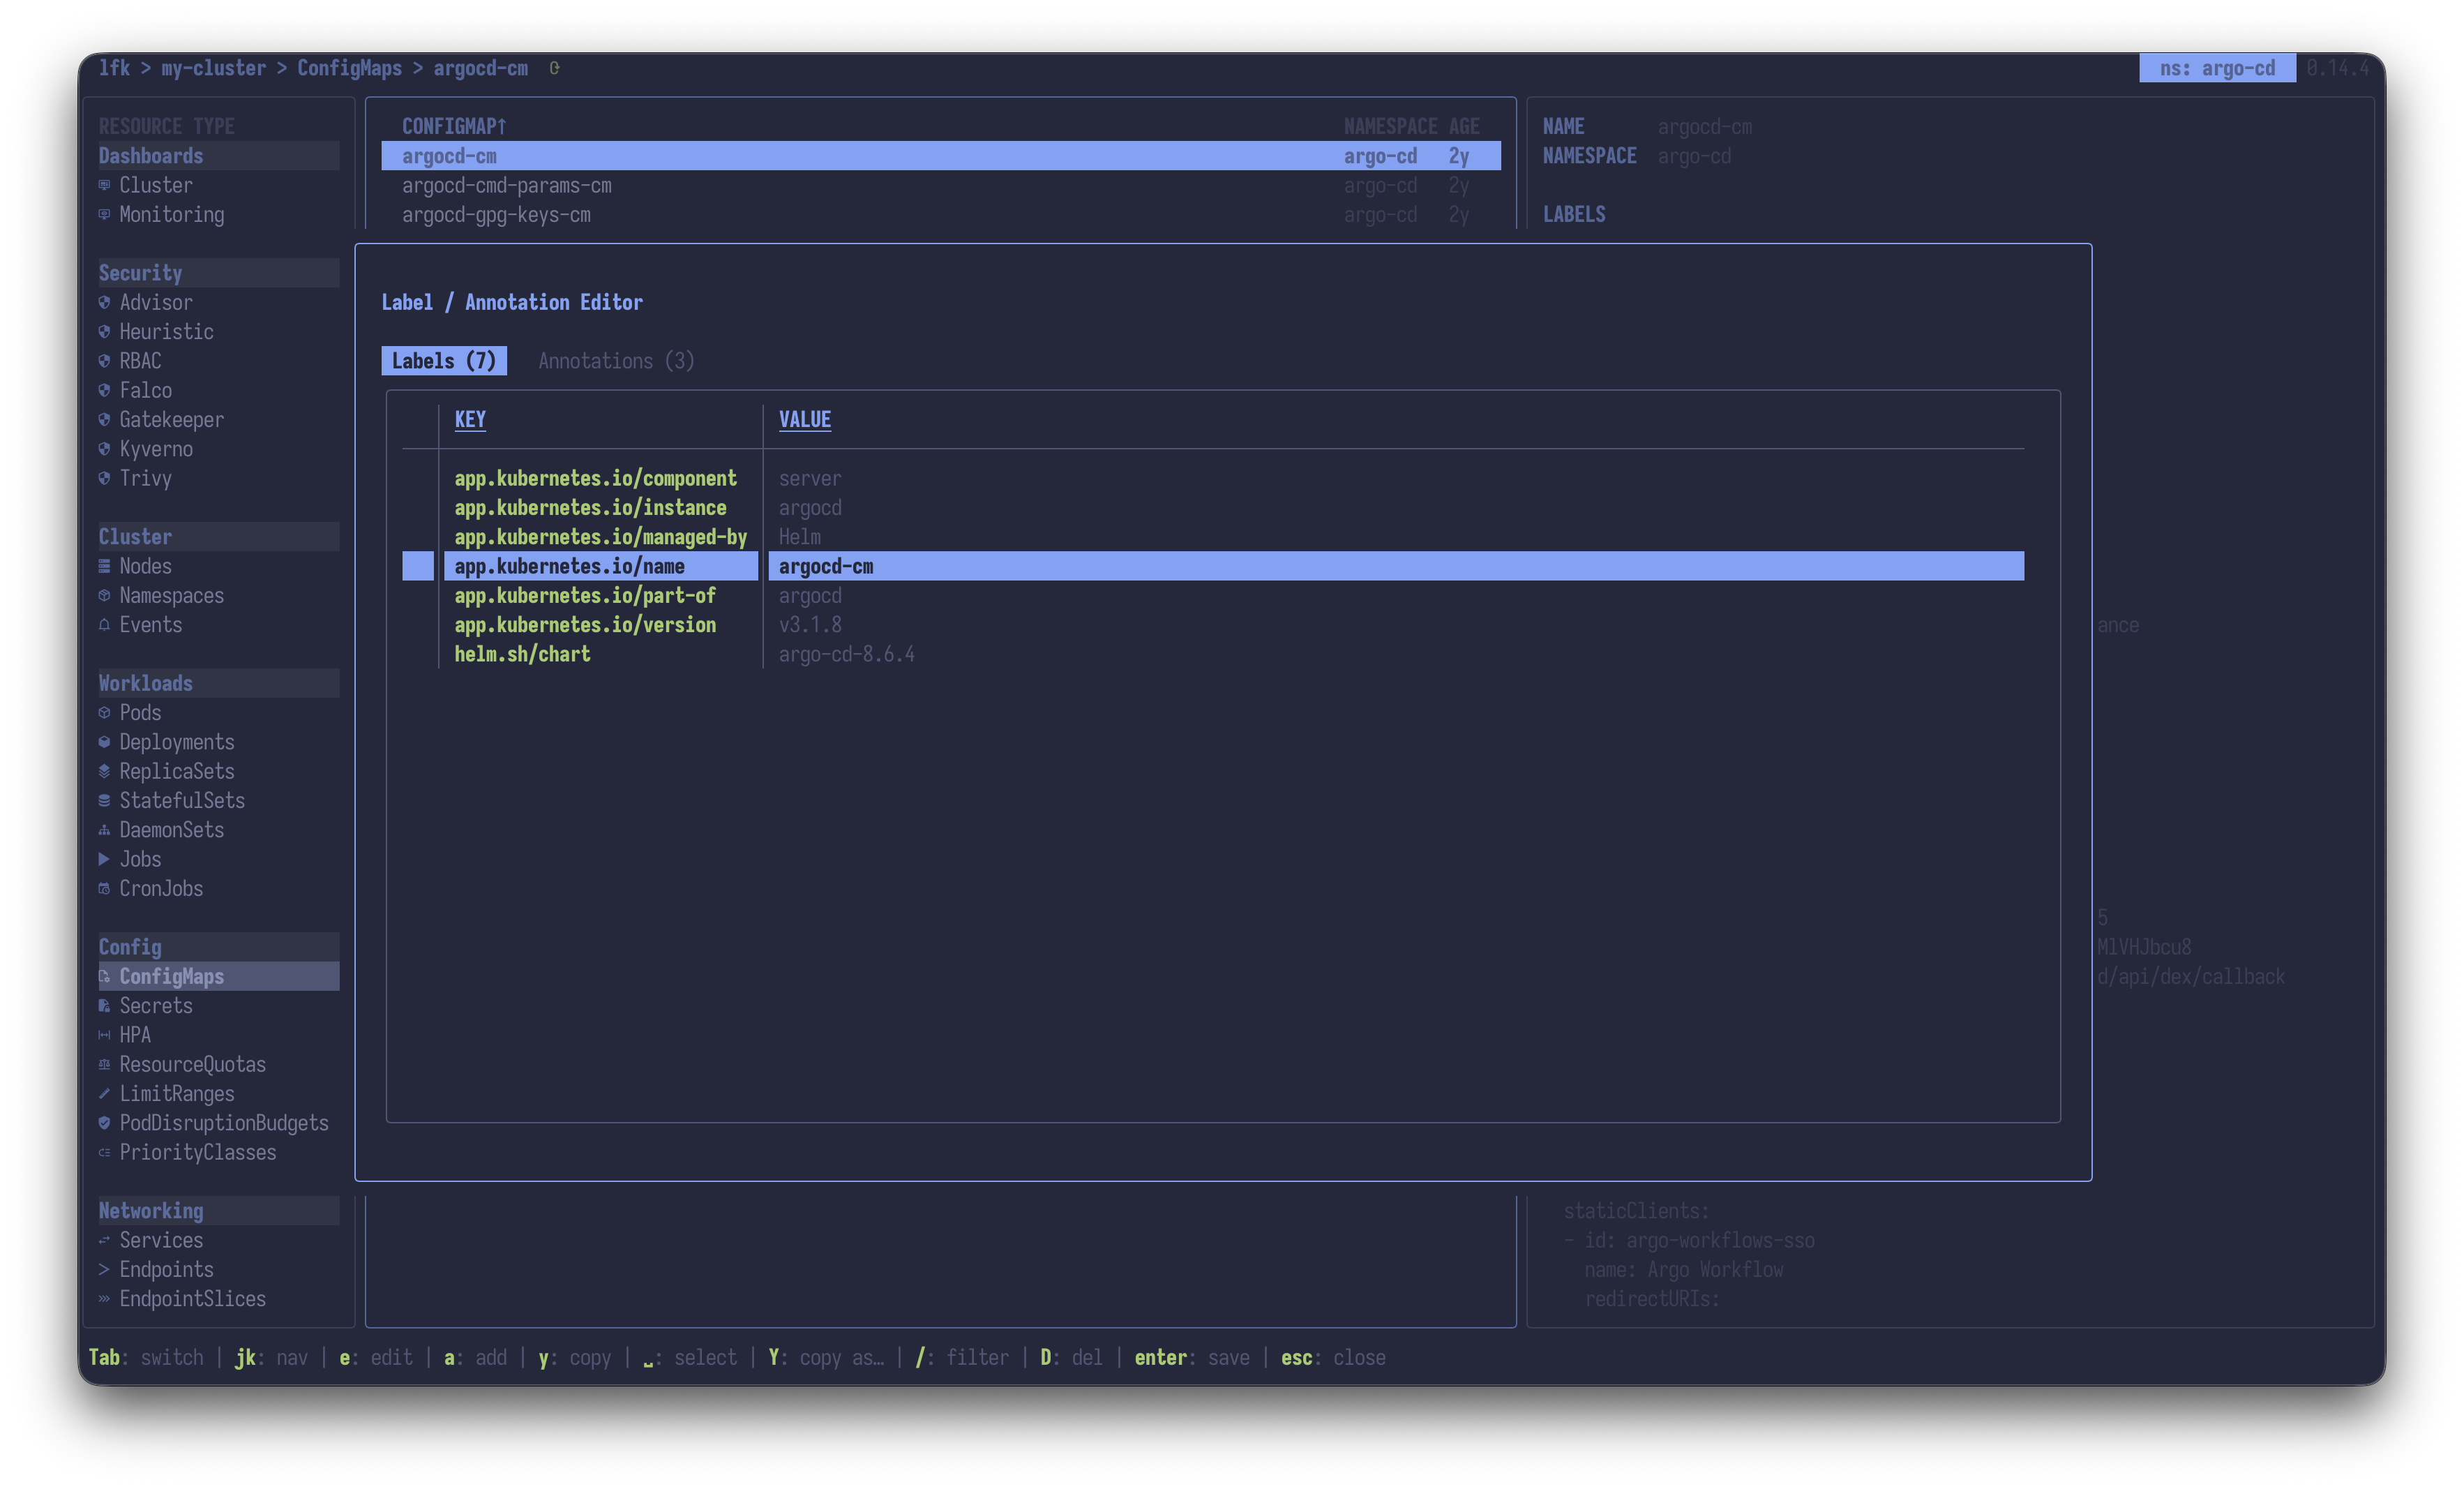Select the app.kubernetes.io/component label key
Image resolution: width=2464 pixels, height=1489 pixels.
[595, 478]
